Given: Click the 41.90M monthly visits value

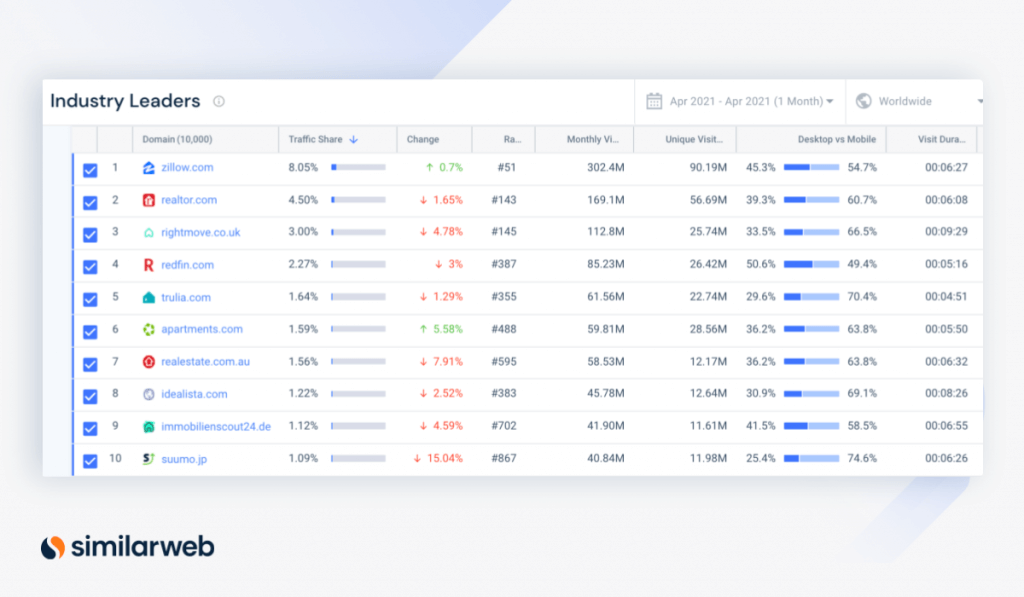Looking at the screenshot, I should pos(605,425).
